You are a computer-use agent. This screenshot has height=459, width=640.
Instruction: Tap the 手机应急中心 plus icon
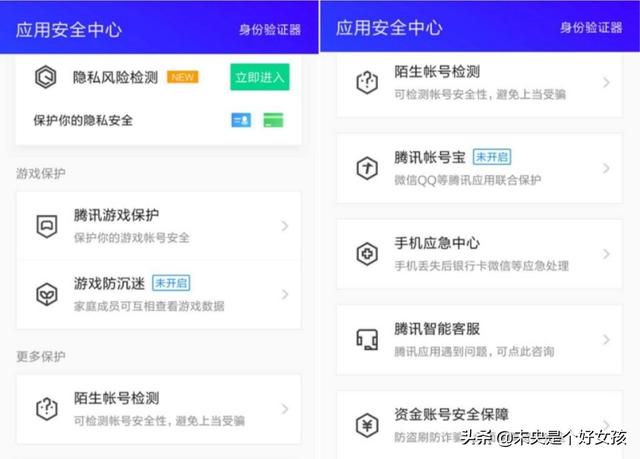(x=367, y=254)
